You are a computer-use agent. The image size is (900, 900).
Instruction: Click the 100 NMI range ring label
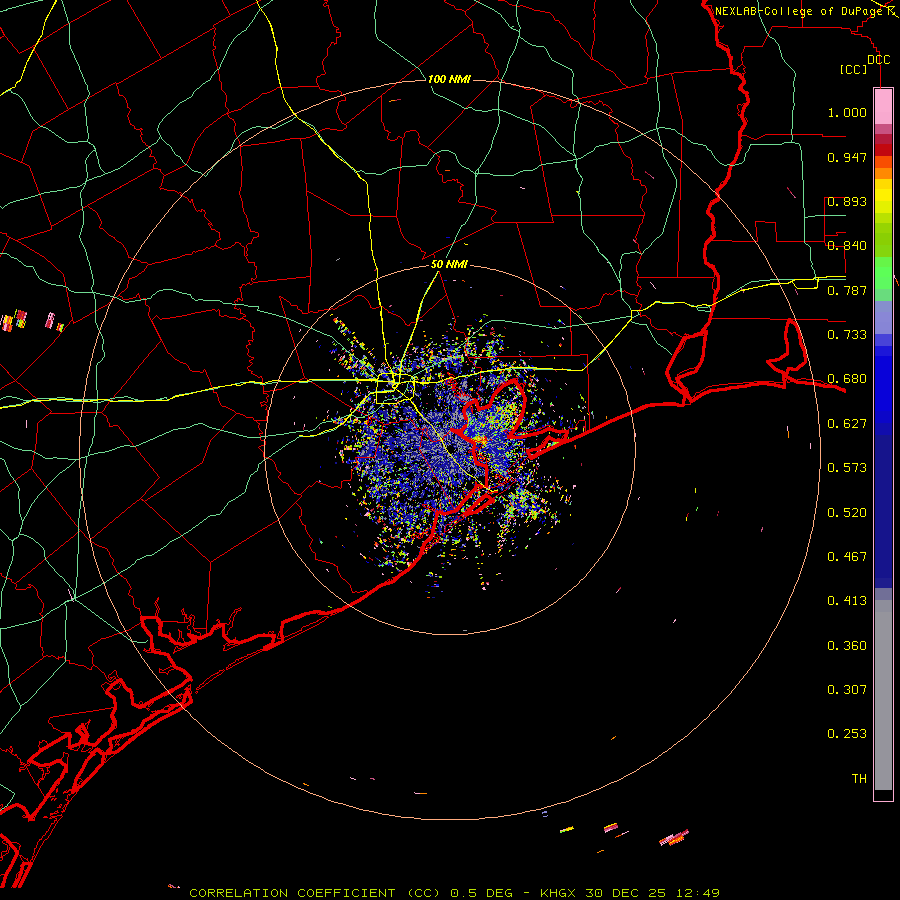(449, 79)
